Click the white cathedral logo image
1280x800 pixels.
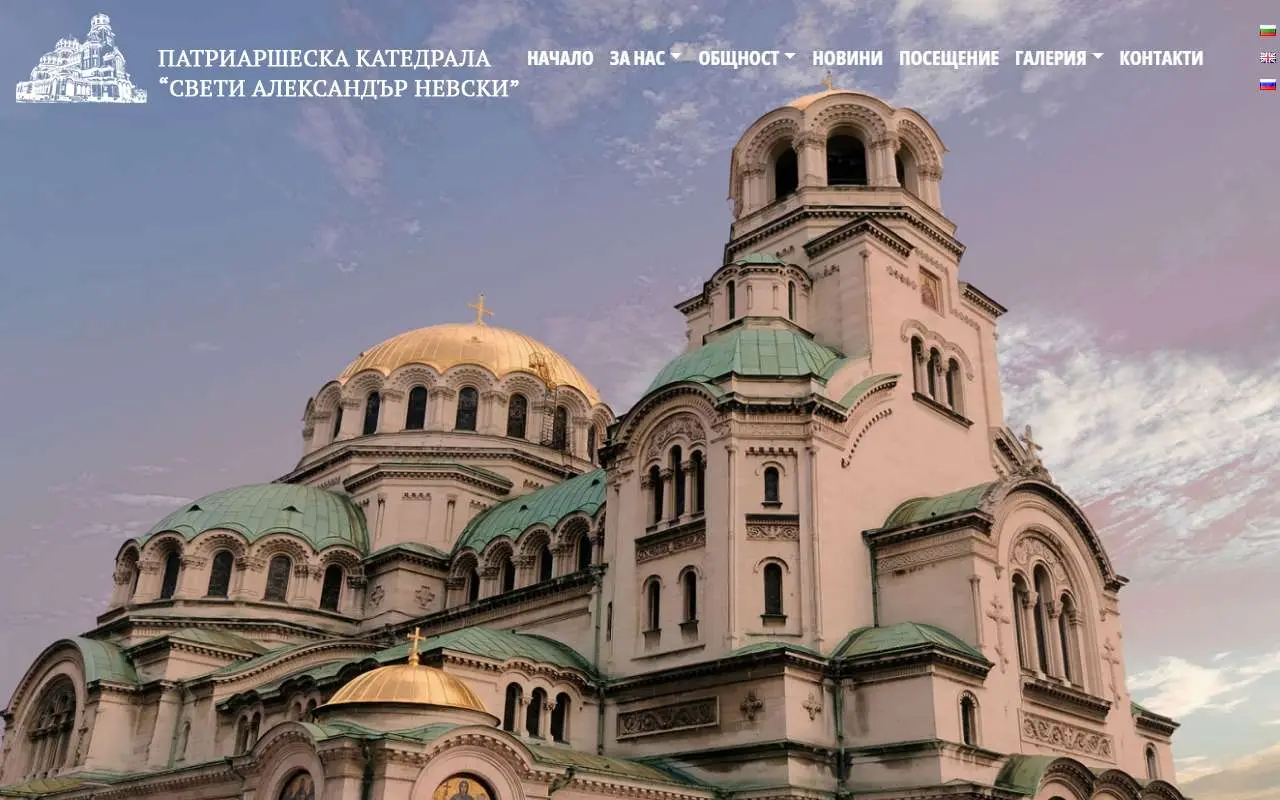pos(81,58)
